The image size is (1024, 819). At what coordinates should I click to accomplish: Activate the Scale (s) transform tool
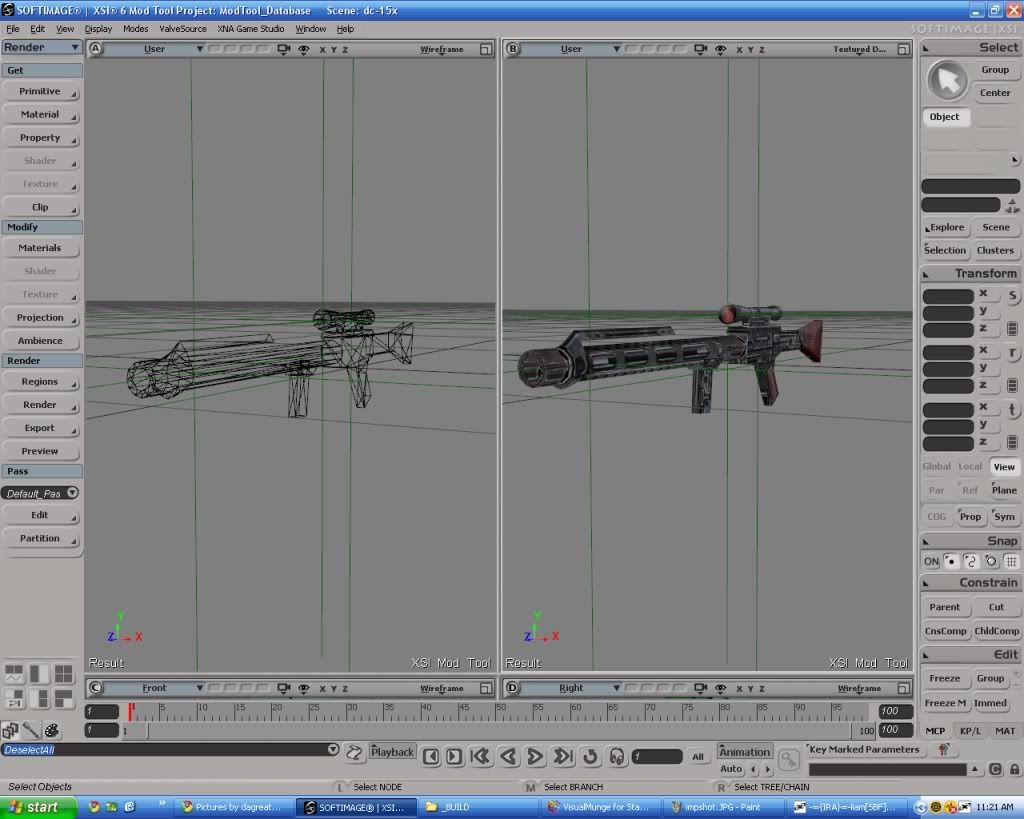[x=1012, y=295]
